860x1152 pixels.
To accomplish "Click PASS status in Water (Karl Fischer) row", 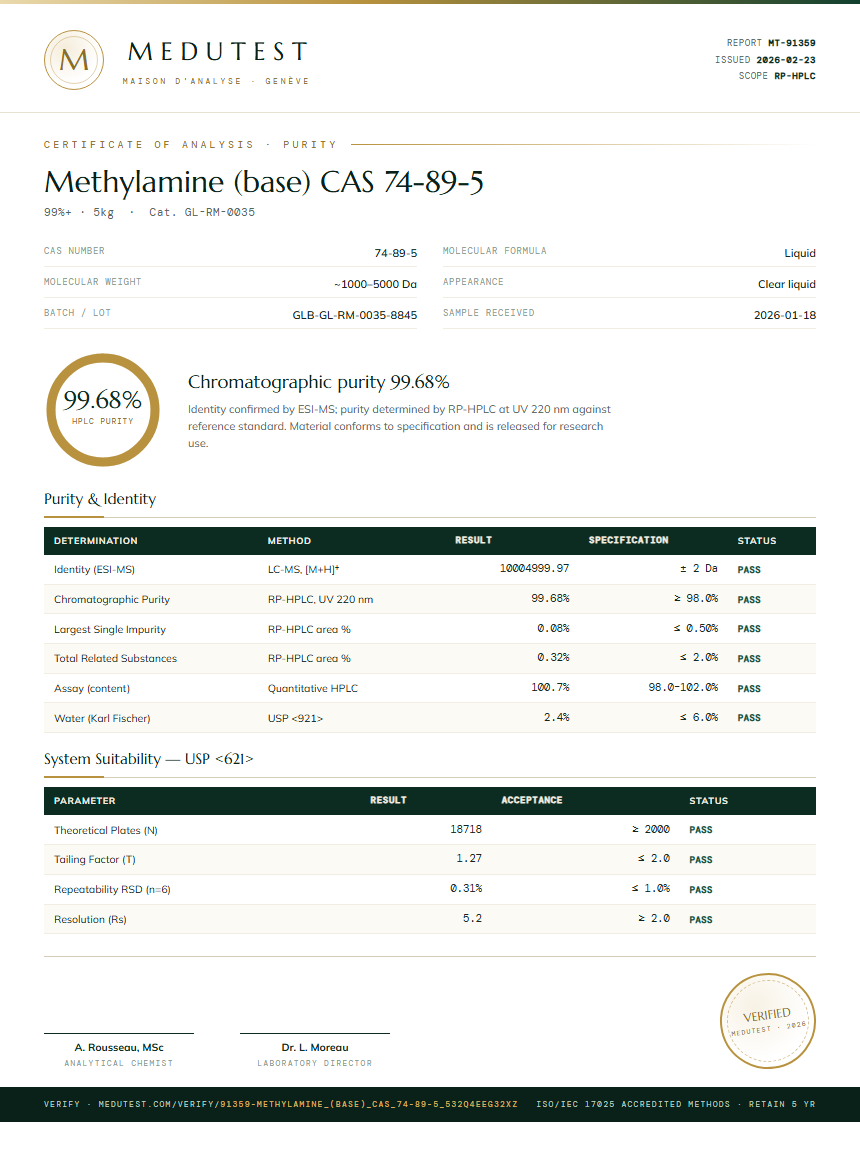I will (x=749, y=719).
